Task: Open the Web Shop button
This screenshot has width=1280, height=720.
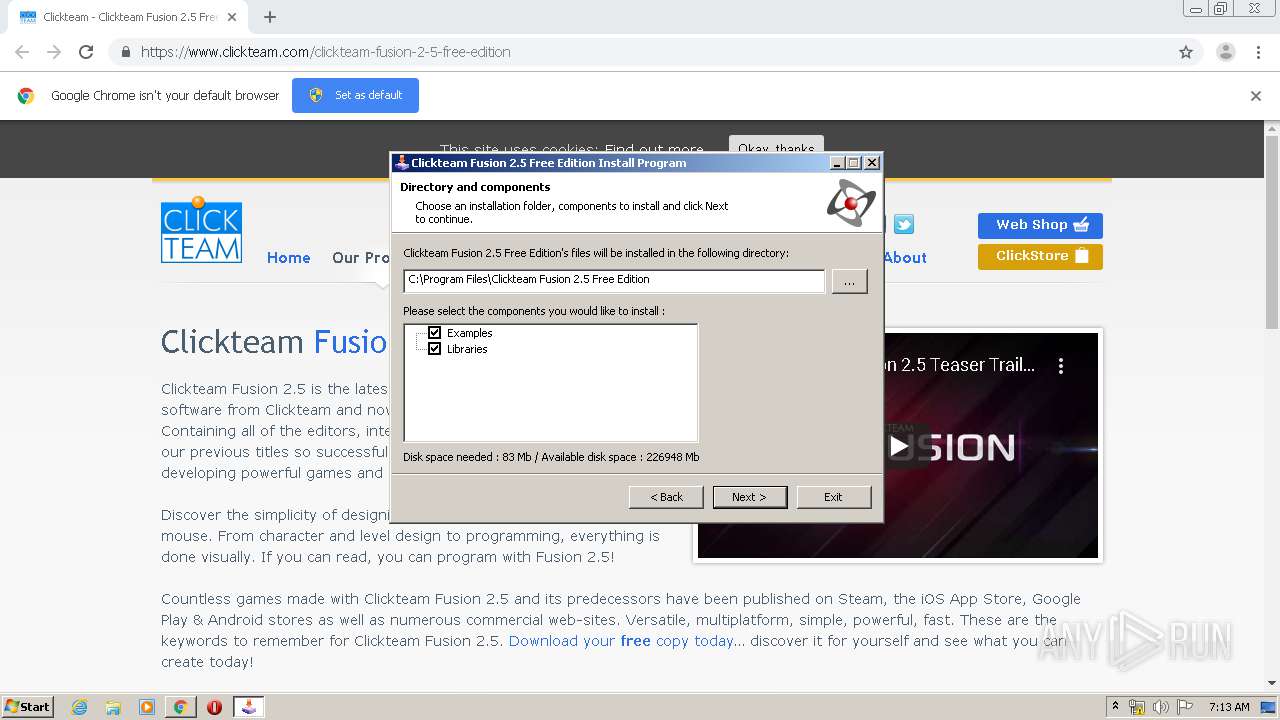Action: 1040,225
